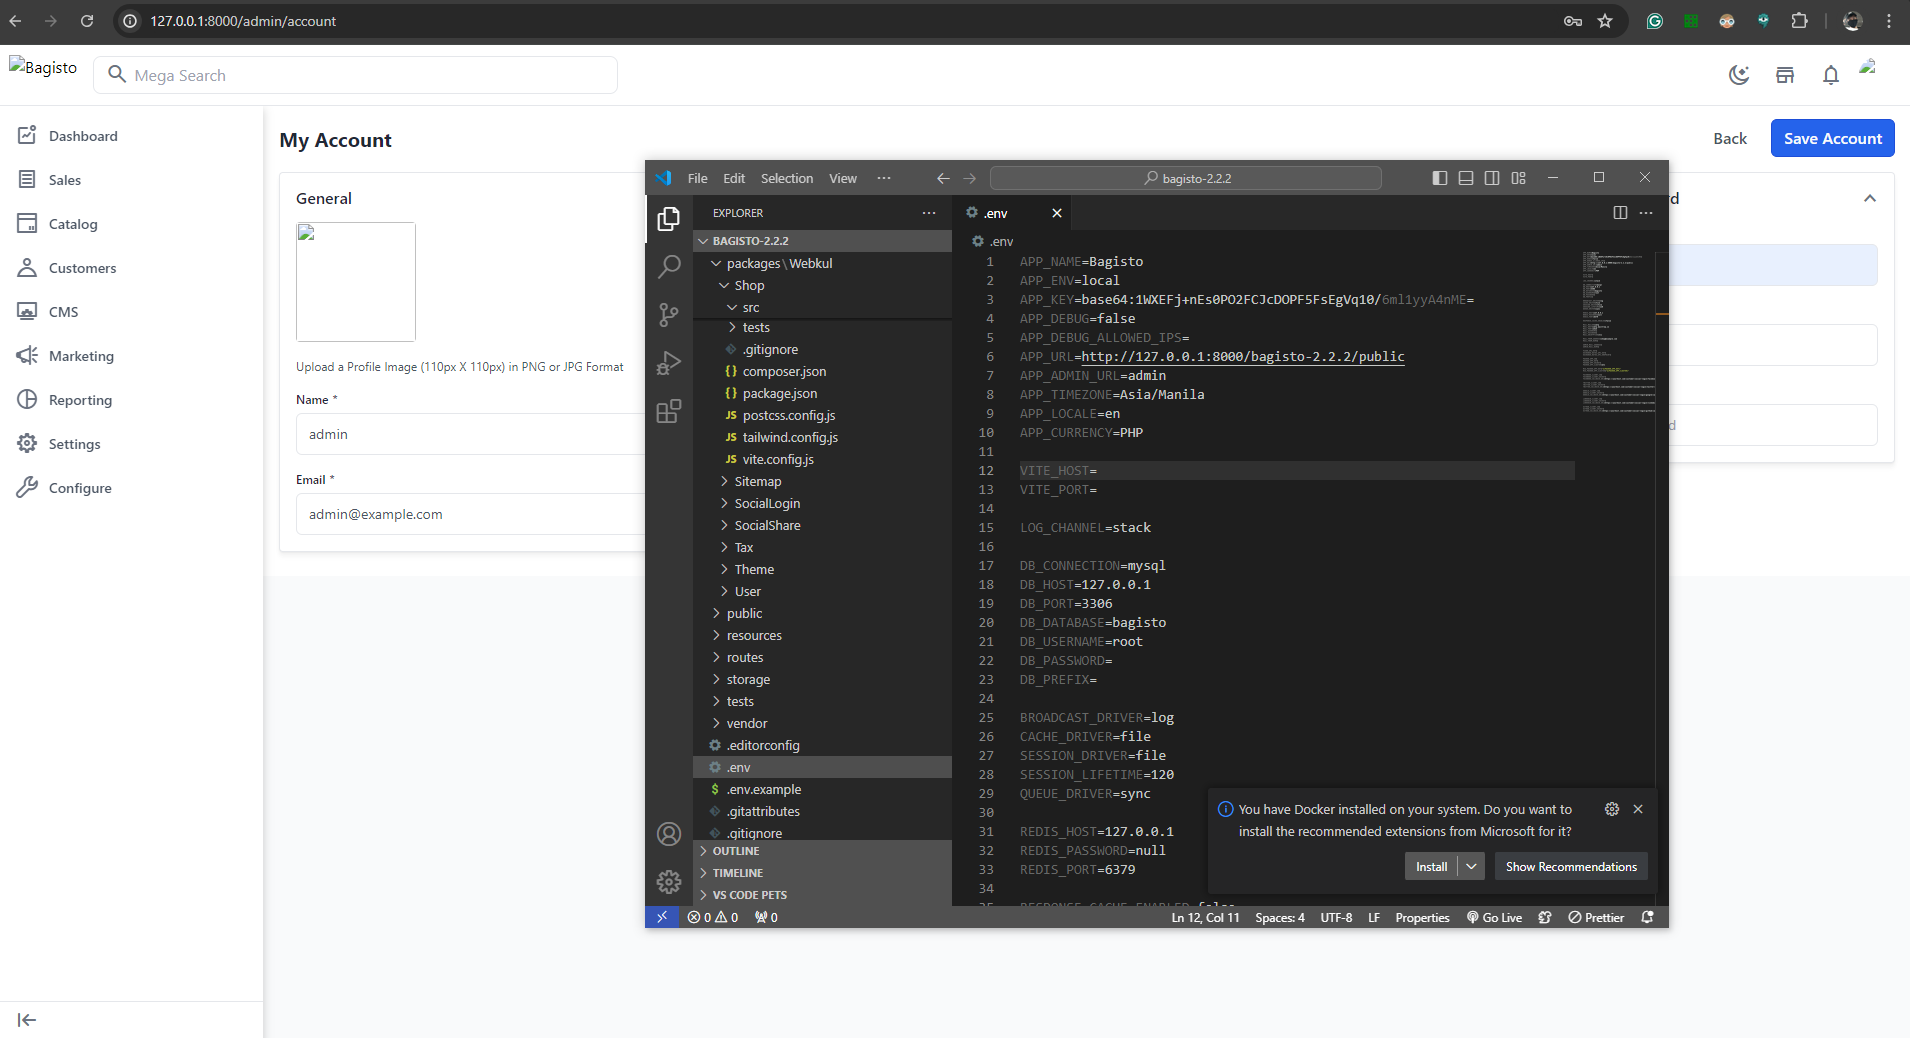Open the browser extensions puzzle icon
Viewport: 1910px width, 1038px height.
[1799, 21]
